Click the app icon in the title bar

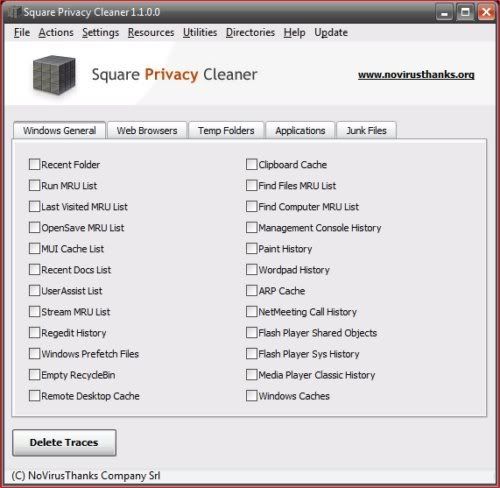coord(14,12)
